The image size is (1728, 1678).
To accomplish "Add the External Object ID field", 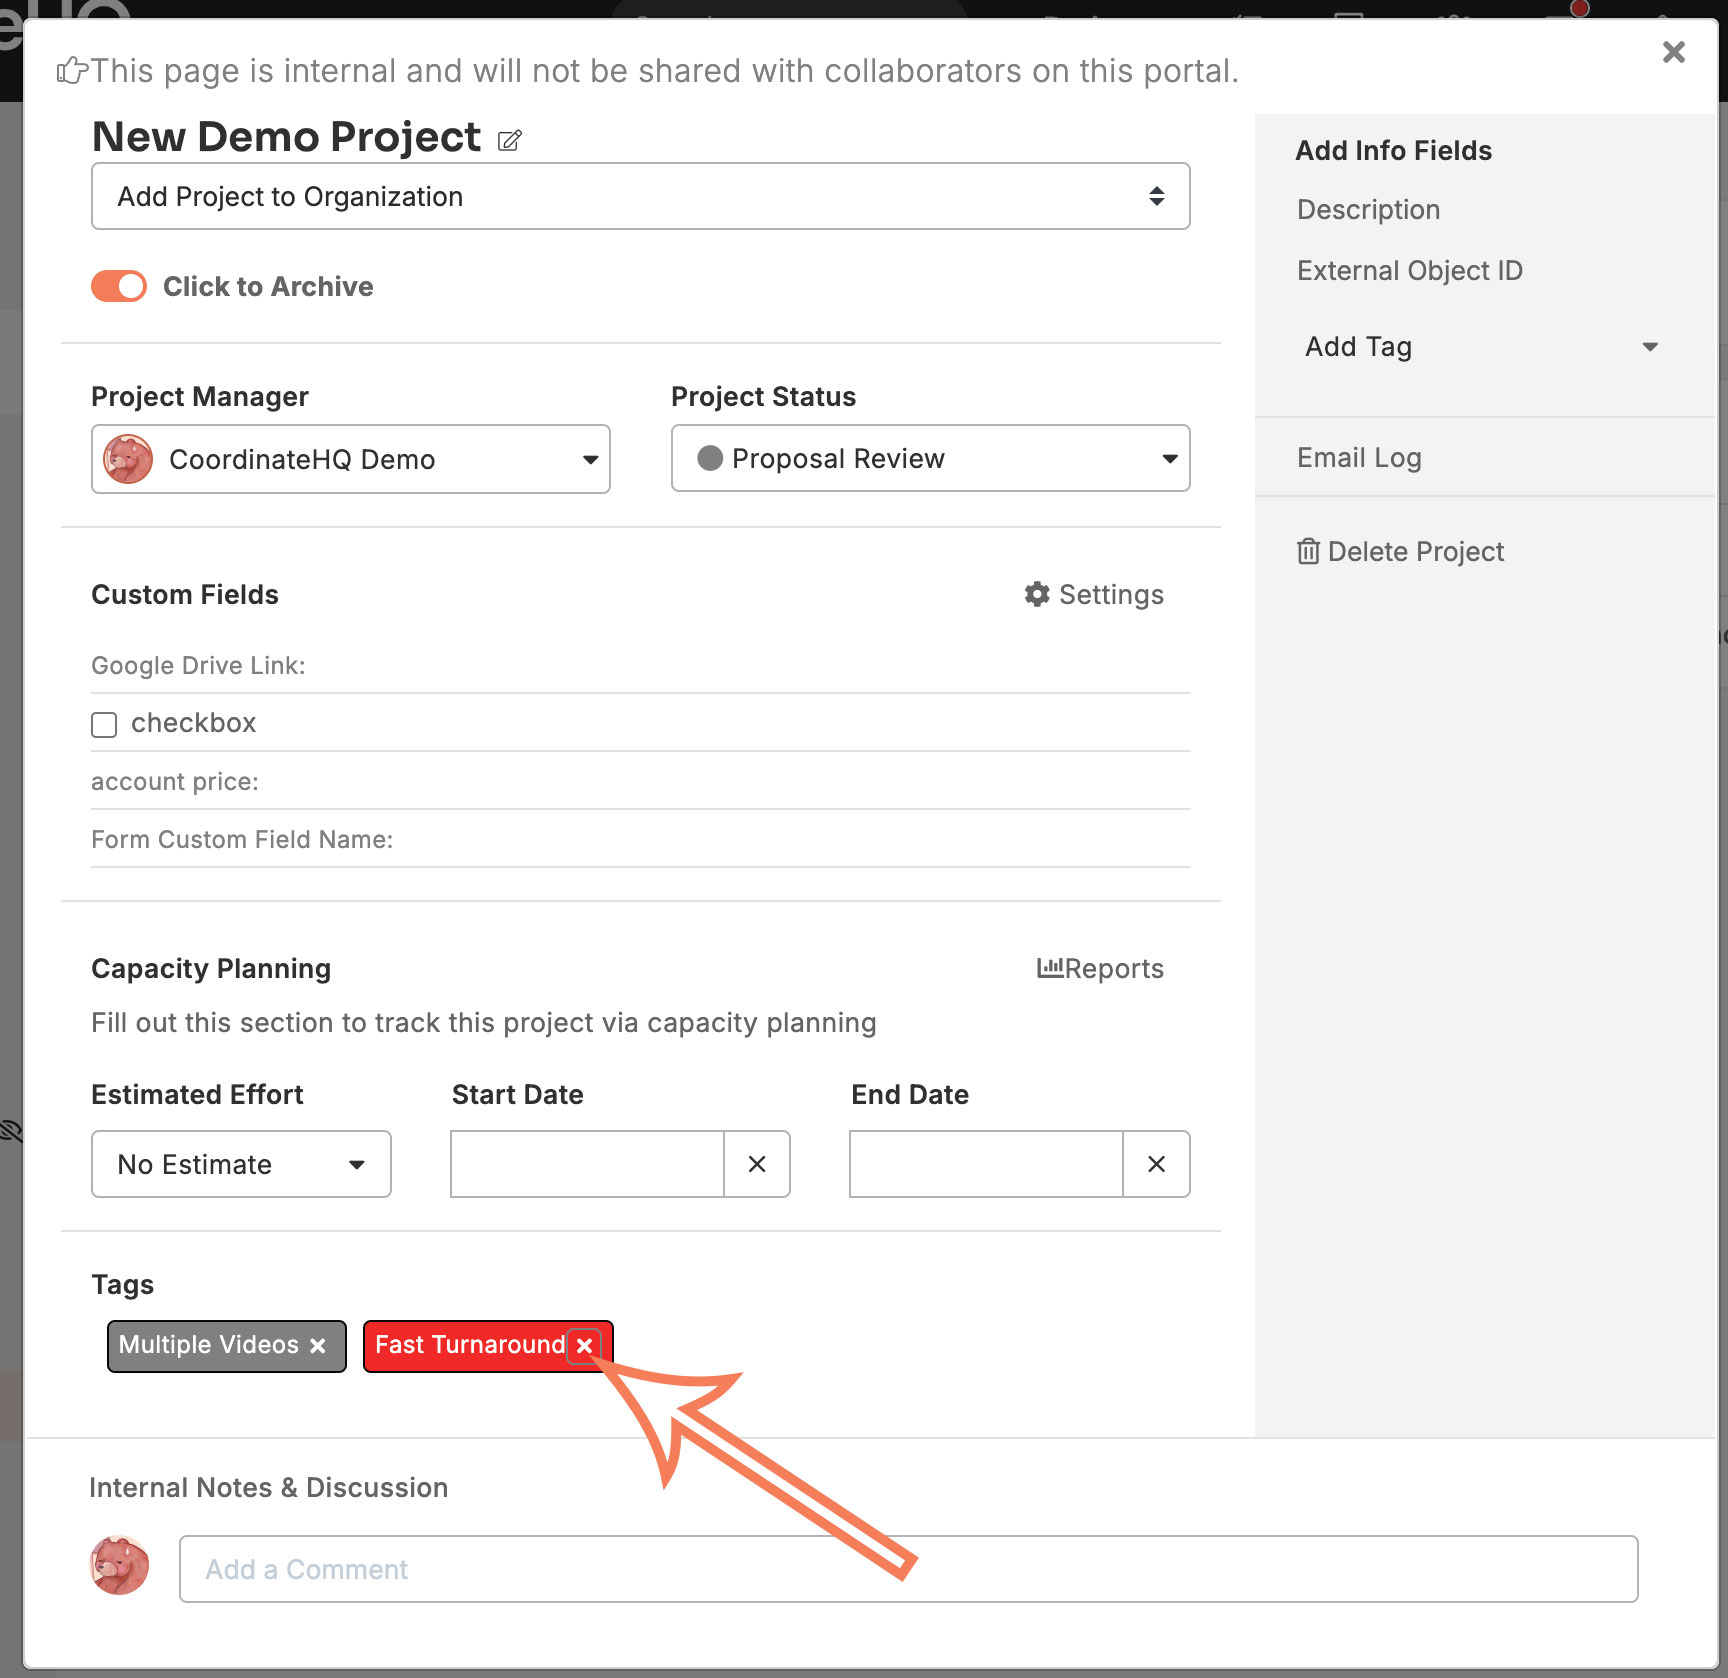I will pos(1409,271).
